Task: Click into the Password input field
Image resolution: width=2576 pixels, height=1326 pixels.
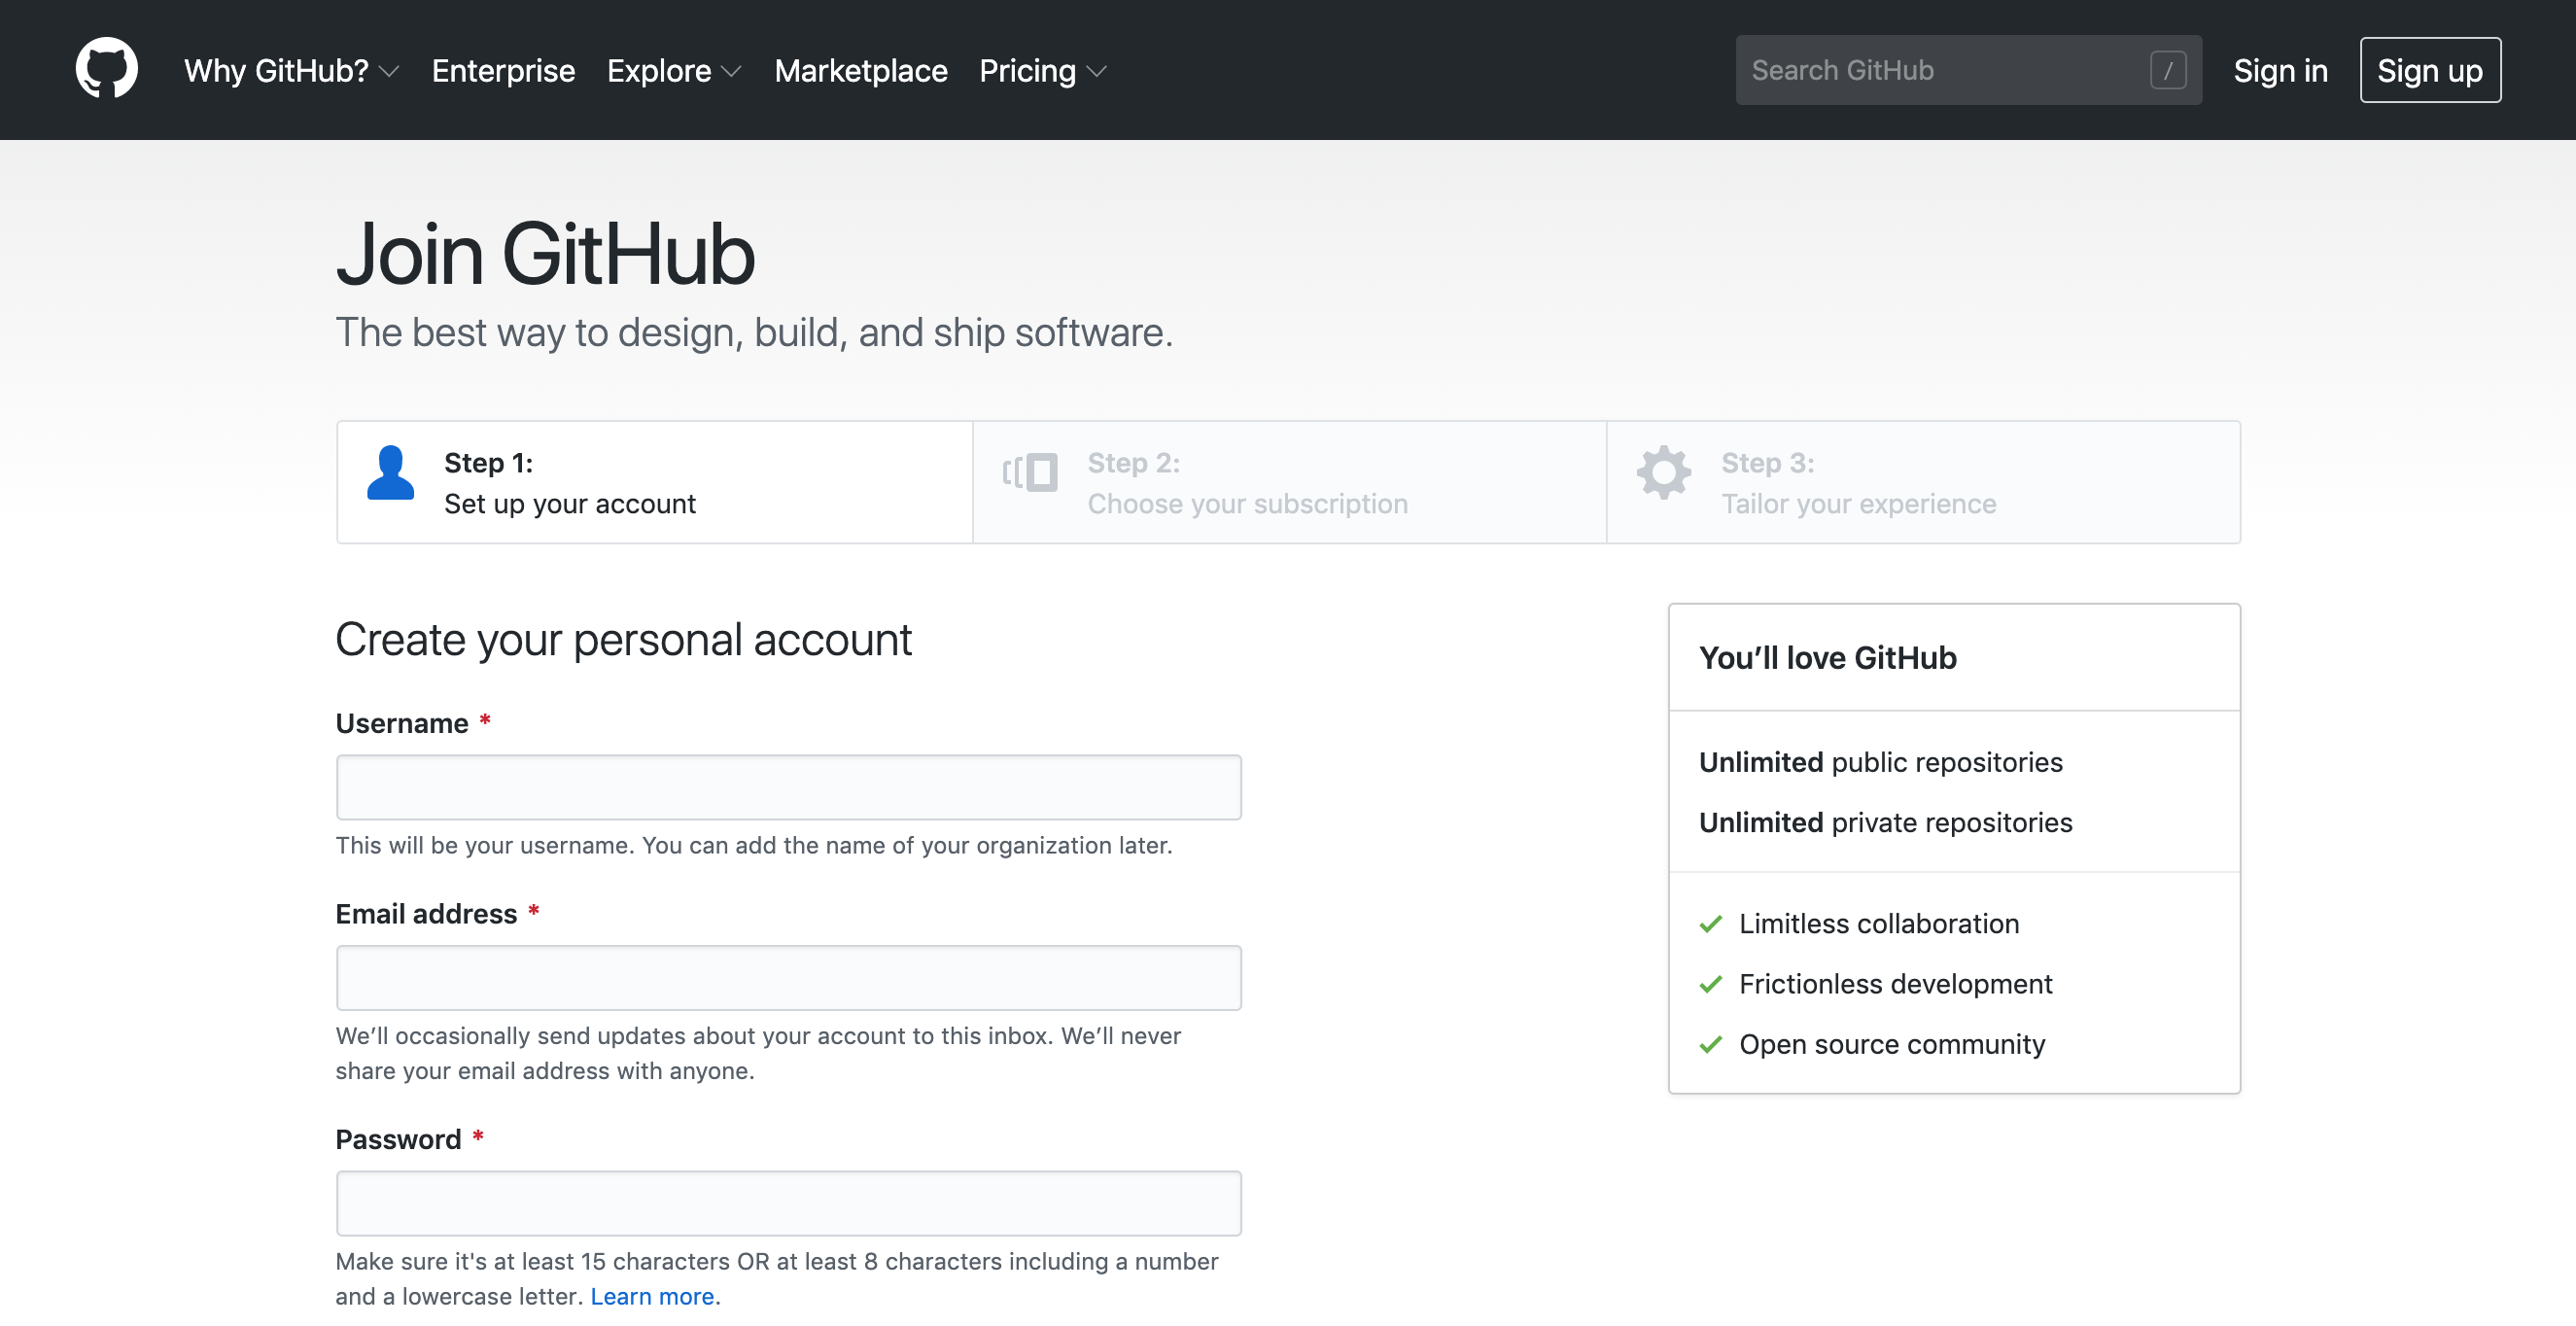Action: coord(788,1203)
